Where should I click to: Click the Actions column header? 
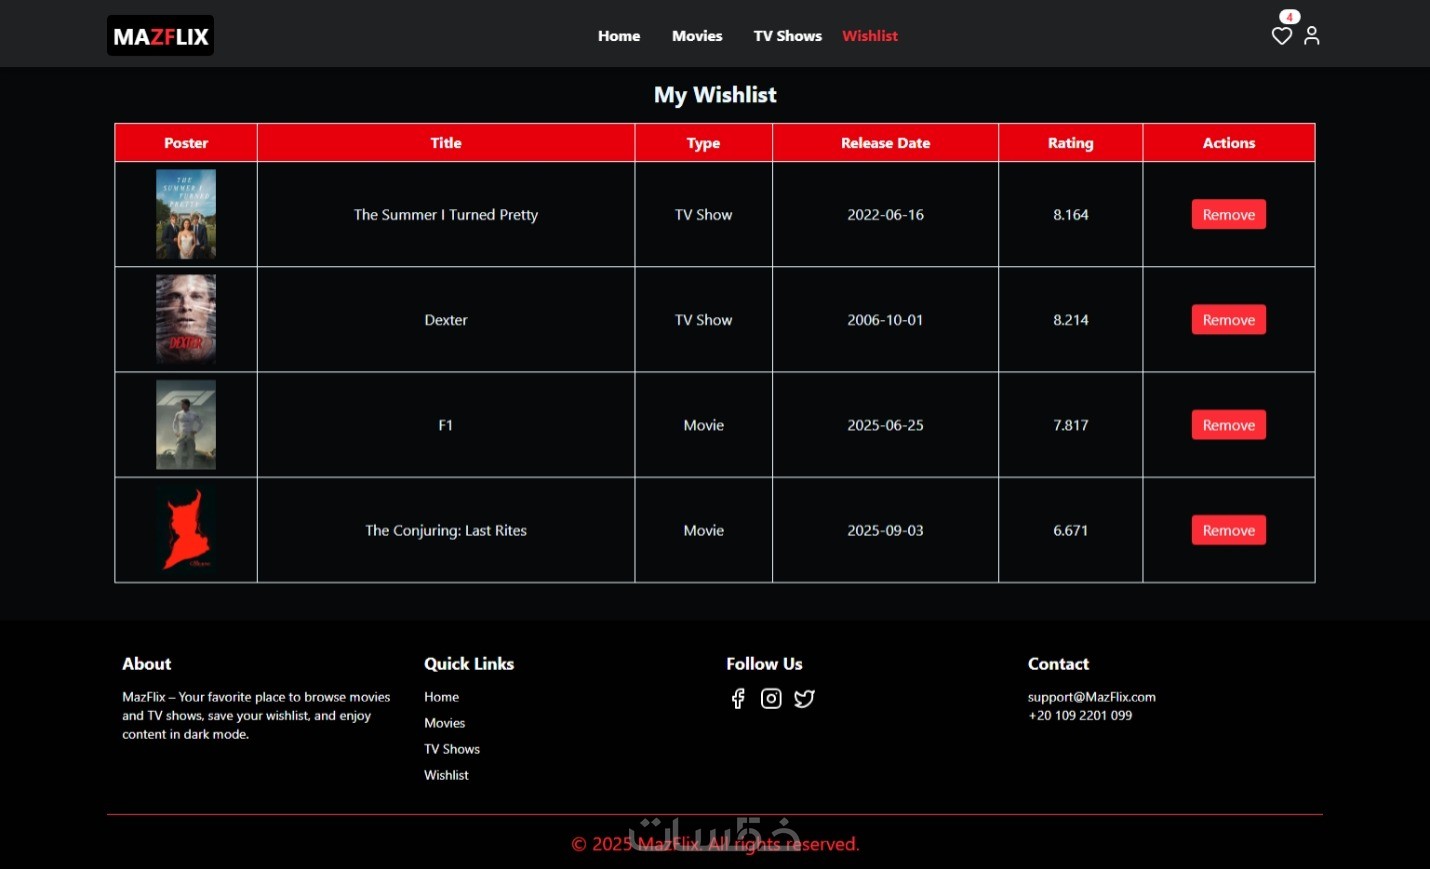[x=1229, y=143]
